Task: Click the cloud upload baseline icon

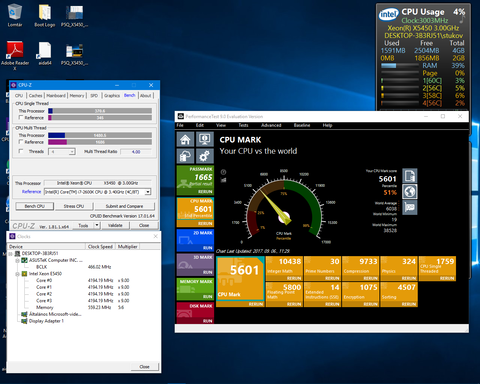Action: (x=185, y=156)
